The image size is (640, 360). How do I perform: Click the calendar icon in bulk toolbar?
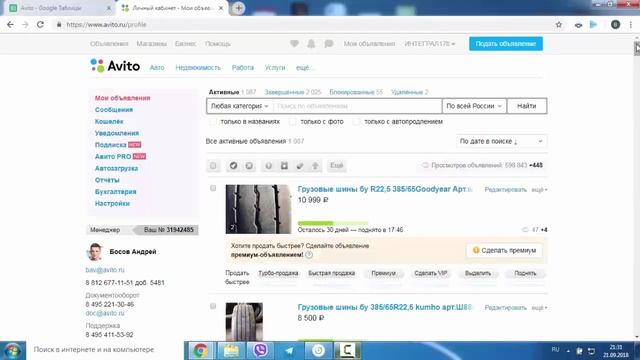tap(284, 166)
